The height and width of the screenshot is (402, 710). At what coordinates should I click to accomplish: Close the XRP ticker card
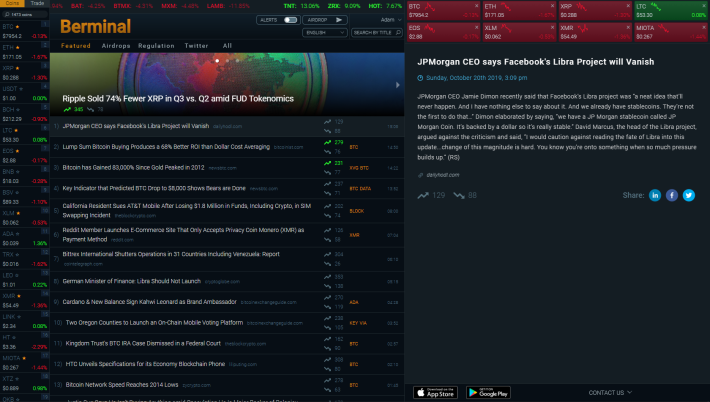pyautogui.click(x=628, y=6)
